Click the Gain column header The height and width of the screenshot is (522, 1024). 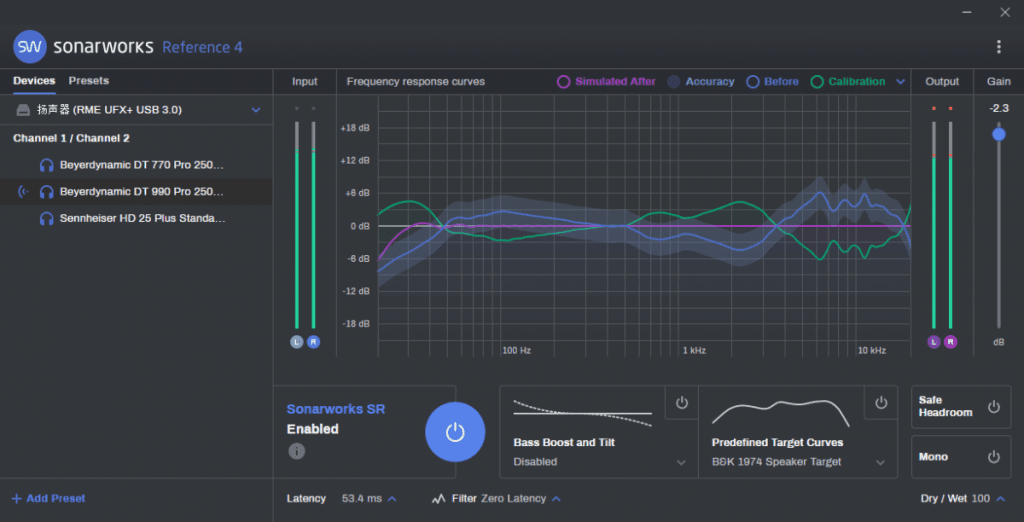(999, 82)
